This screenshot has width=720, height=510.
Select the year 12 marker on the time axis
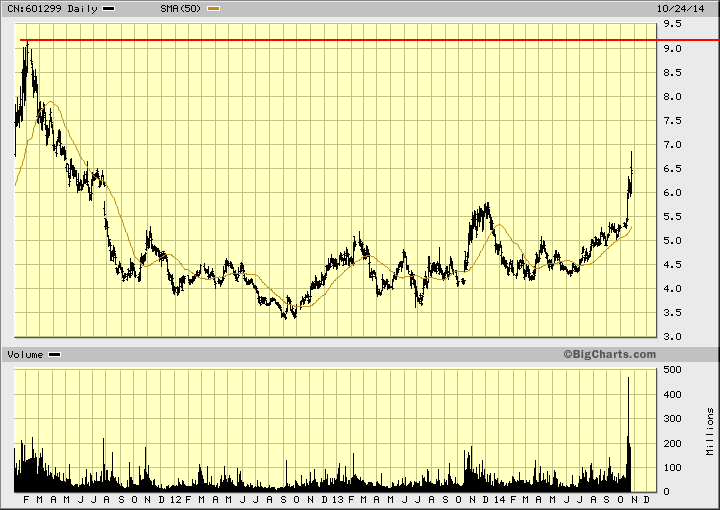point(175,499)
